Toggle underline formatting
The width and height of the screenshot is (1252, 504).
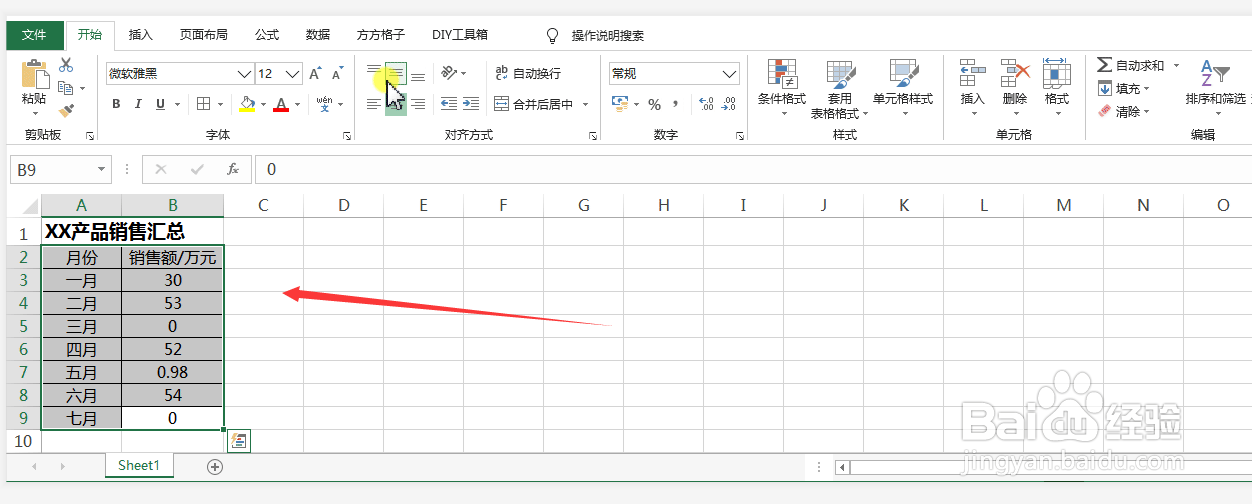tap(159, 104)
